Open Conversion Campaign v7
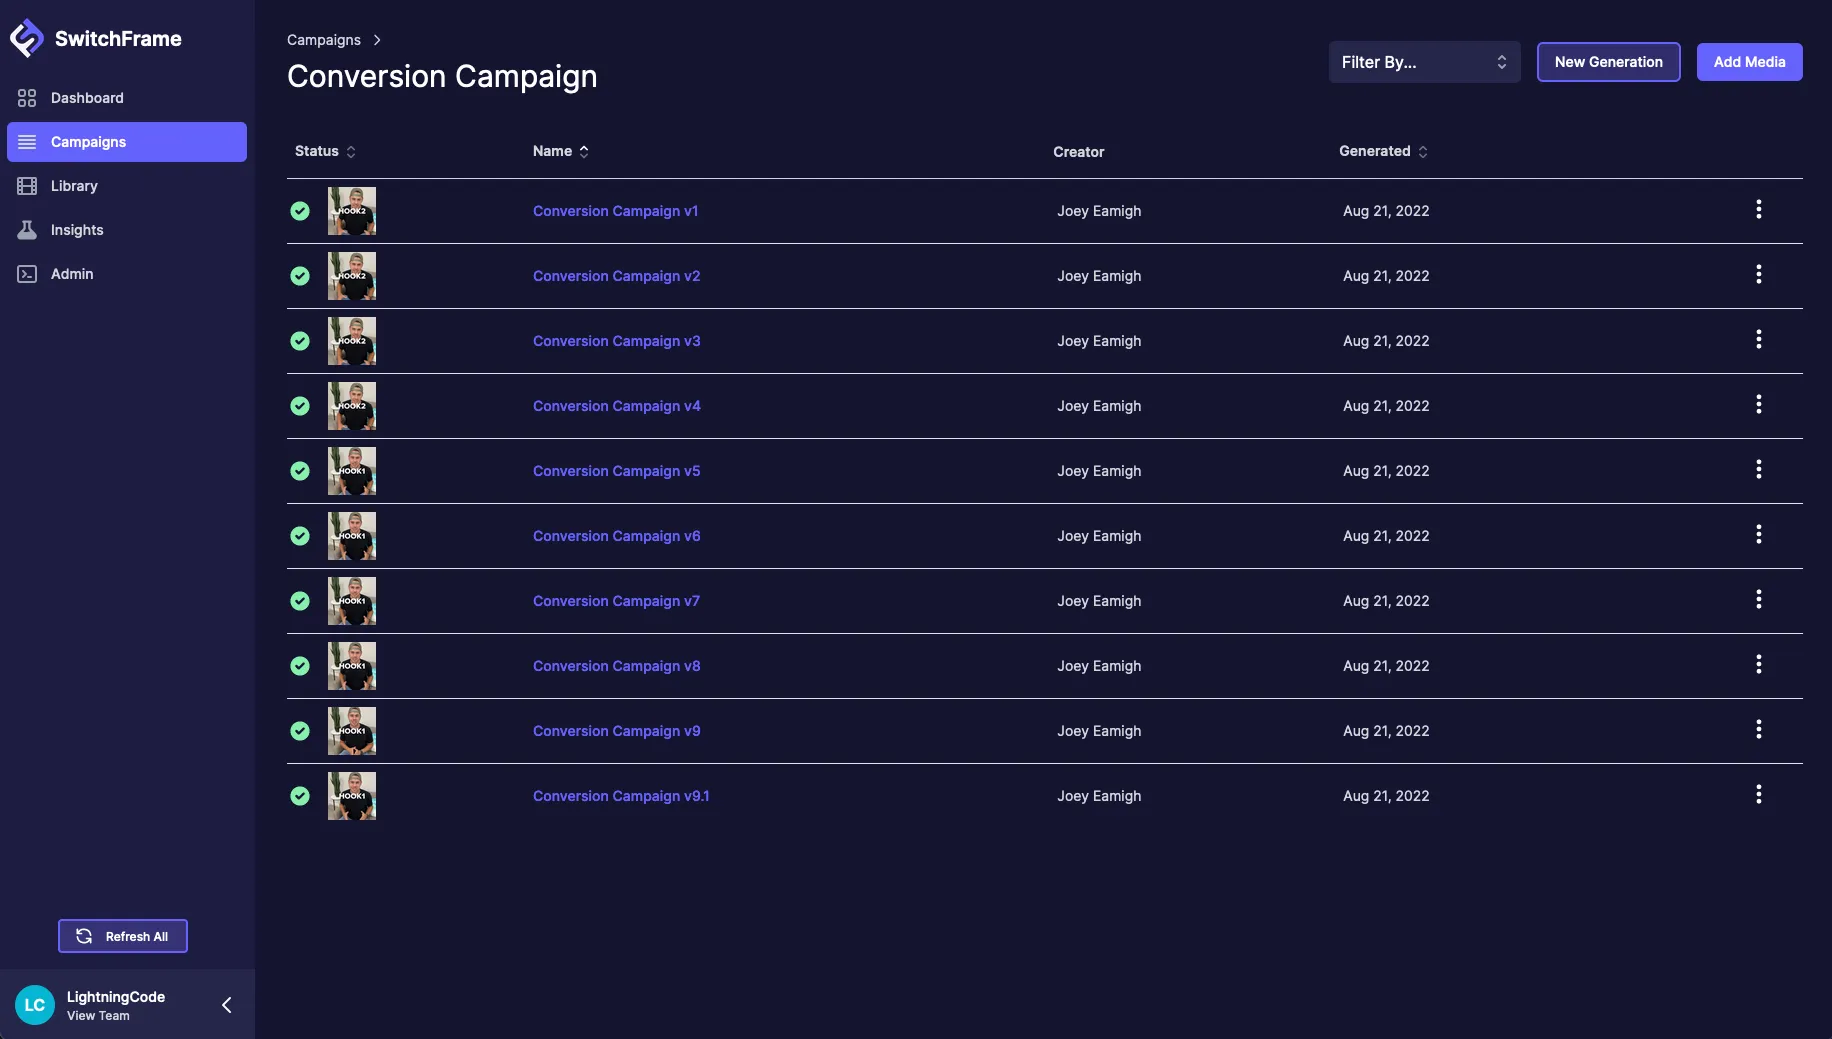 [x=616, y=601]
